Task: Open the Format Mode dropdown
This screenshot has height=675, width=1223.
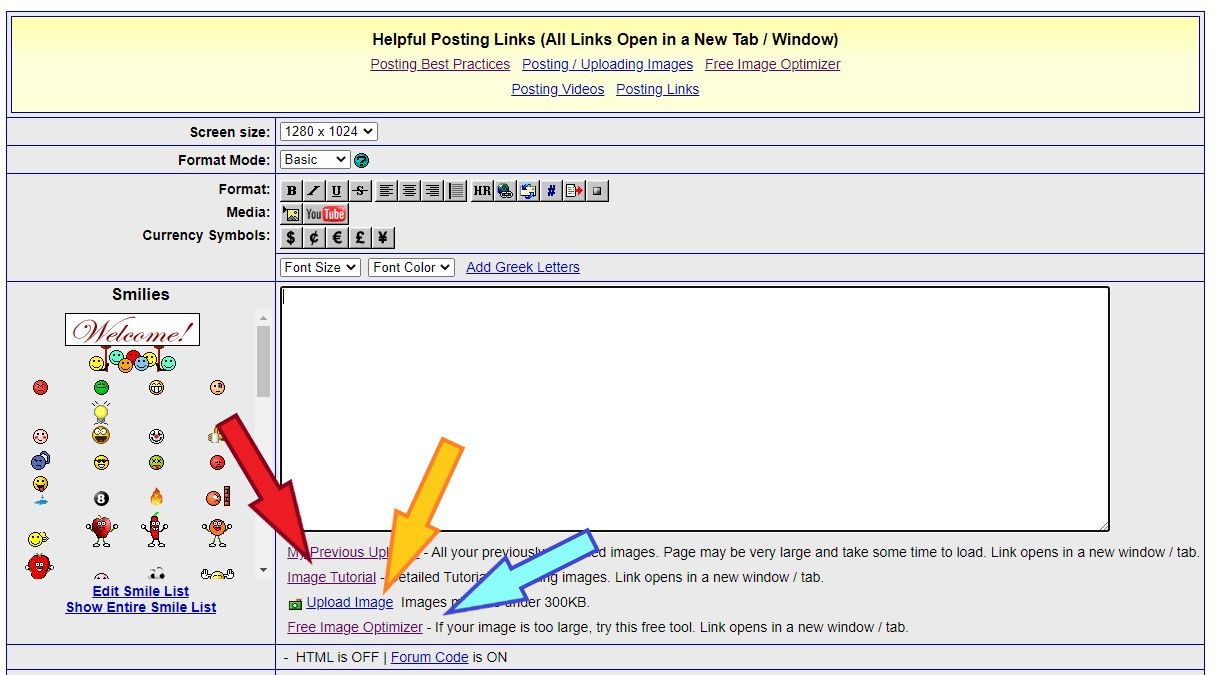Action: click(x=315, y=160)
